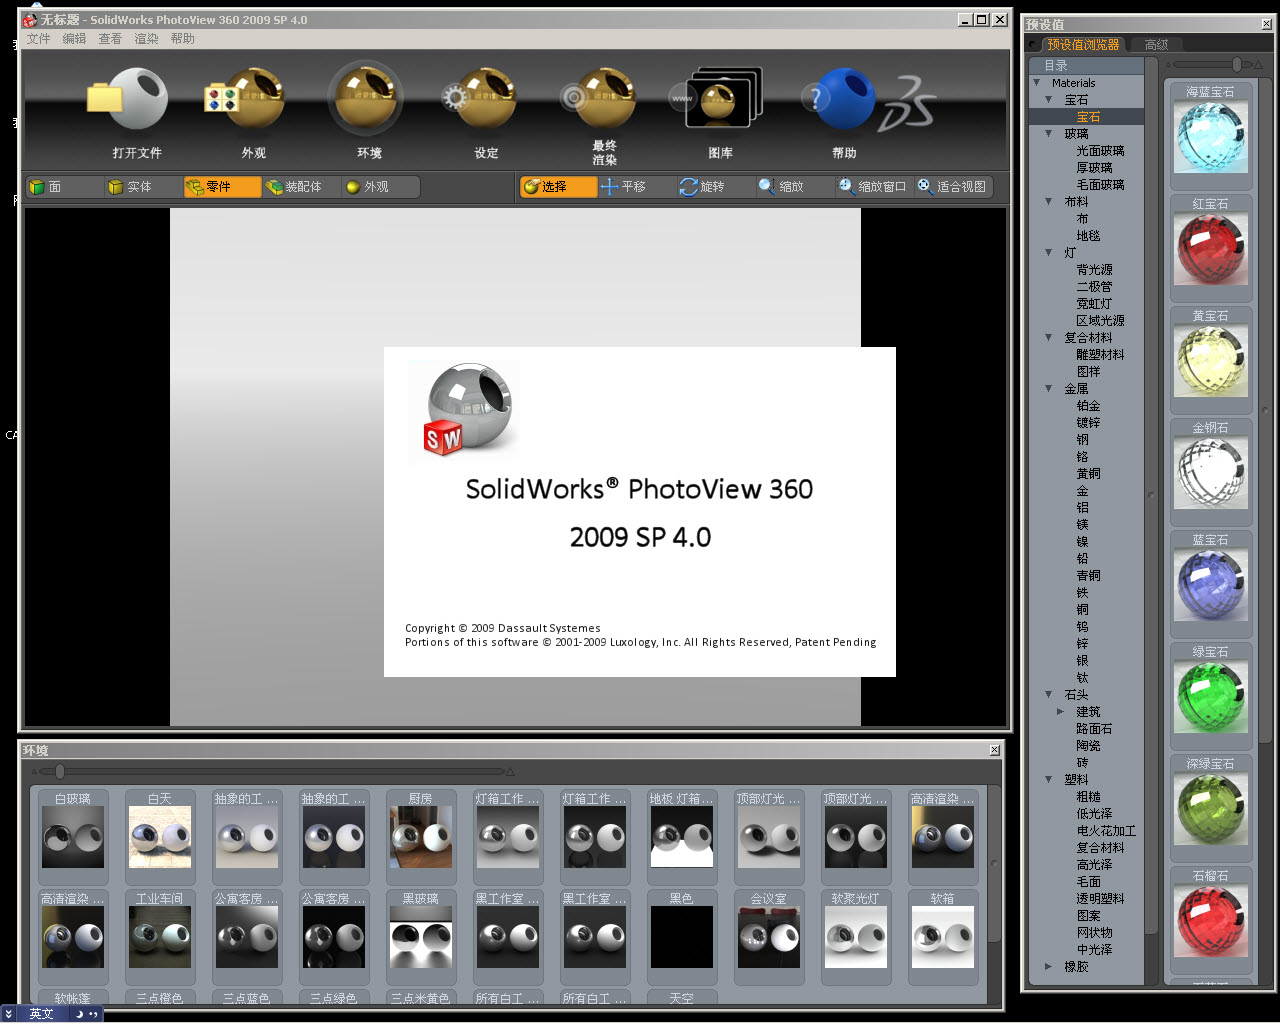Pick the 白天 daylight environment thumbnail
Image resolution: width=1280 pixels, height=1024 pixels.
click(x=160, y=836)
